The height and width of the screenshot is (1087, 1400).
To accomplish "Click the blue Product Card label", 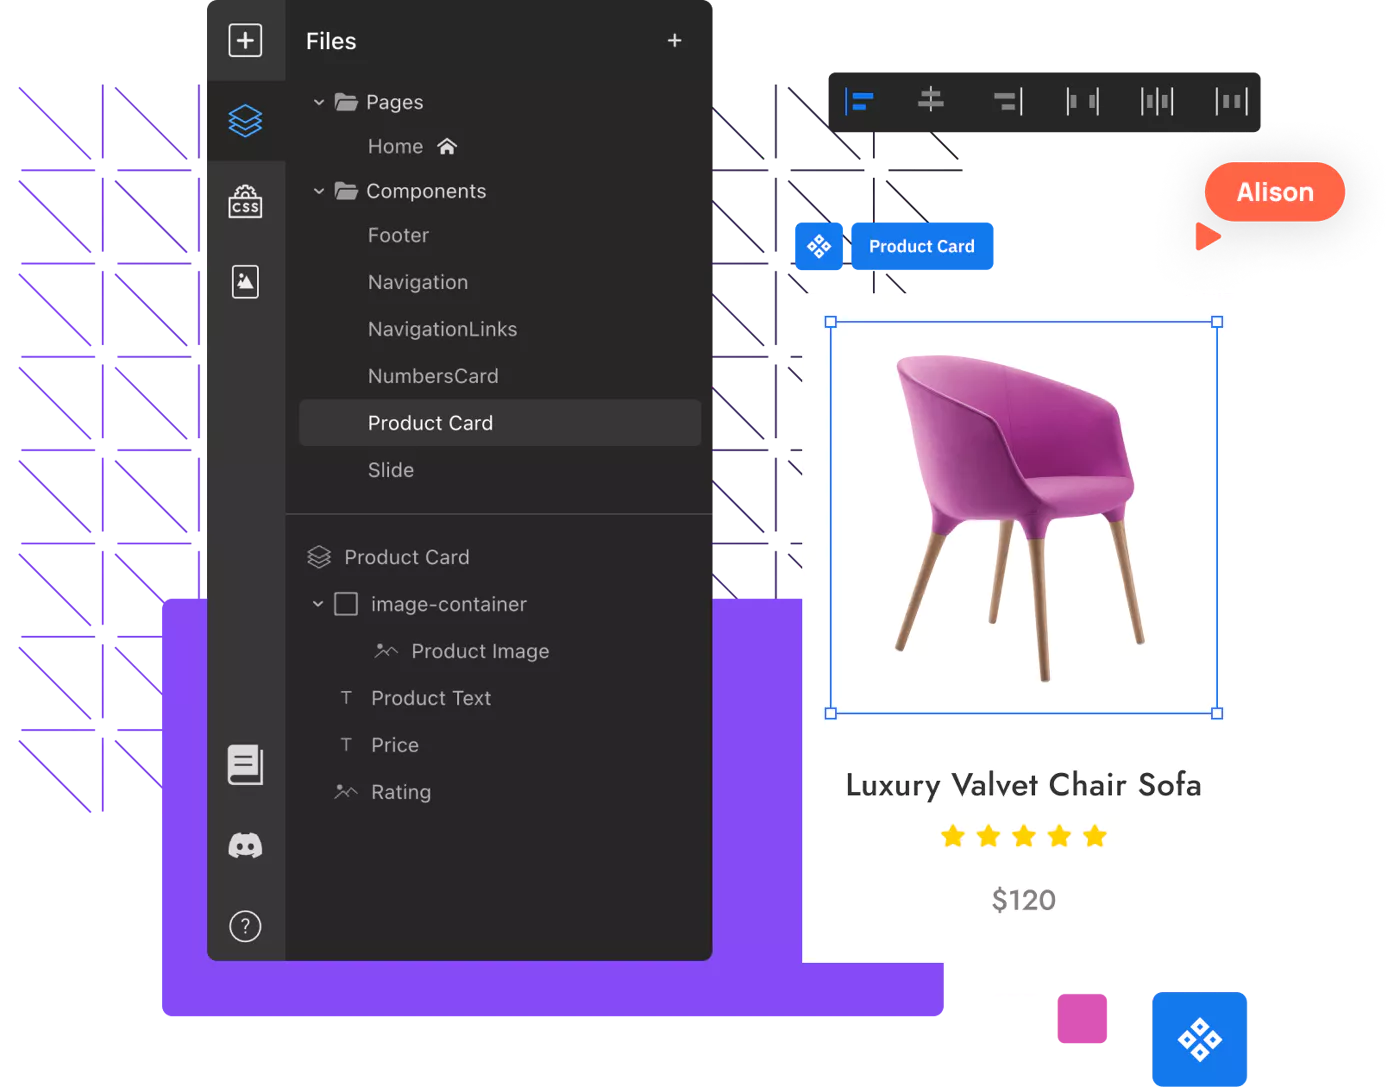I will click(x=921, y=246).
